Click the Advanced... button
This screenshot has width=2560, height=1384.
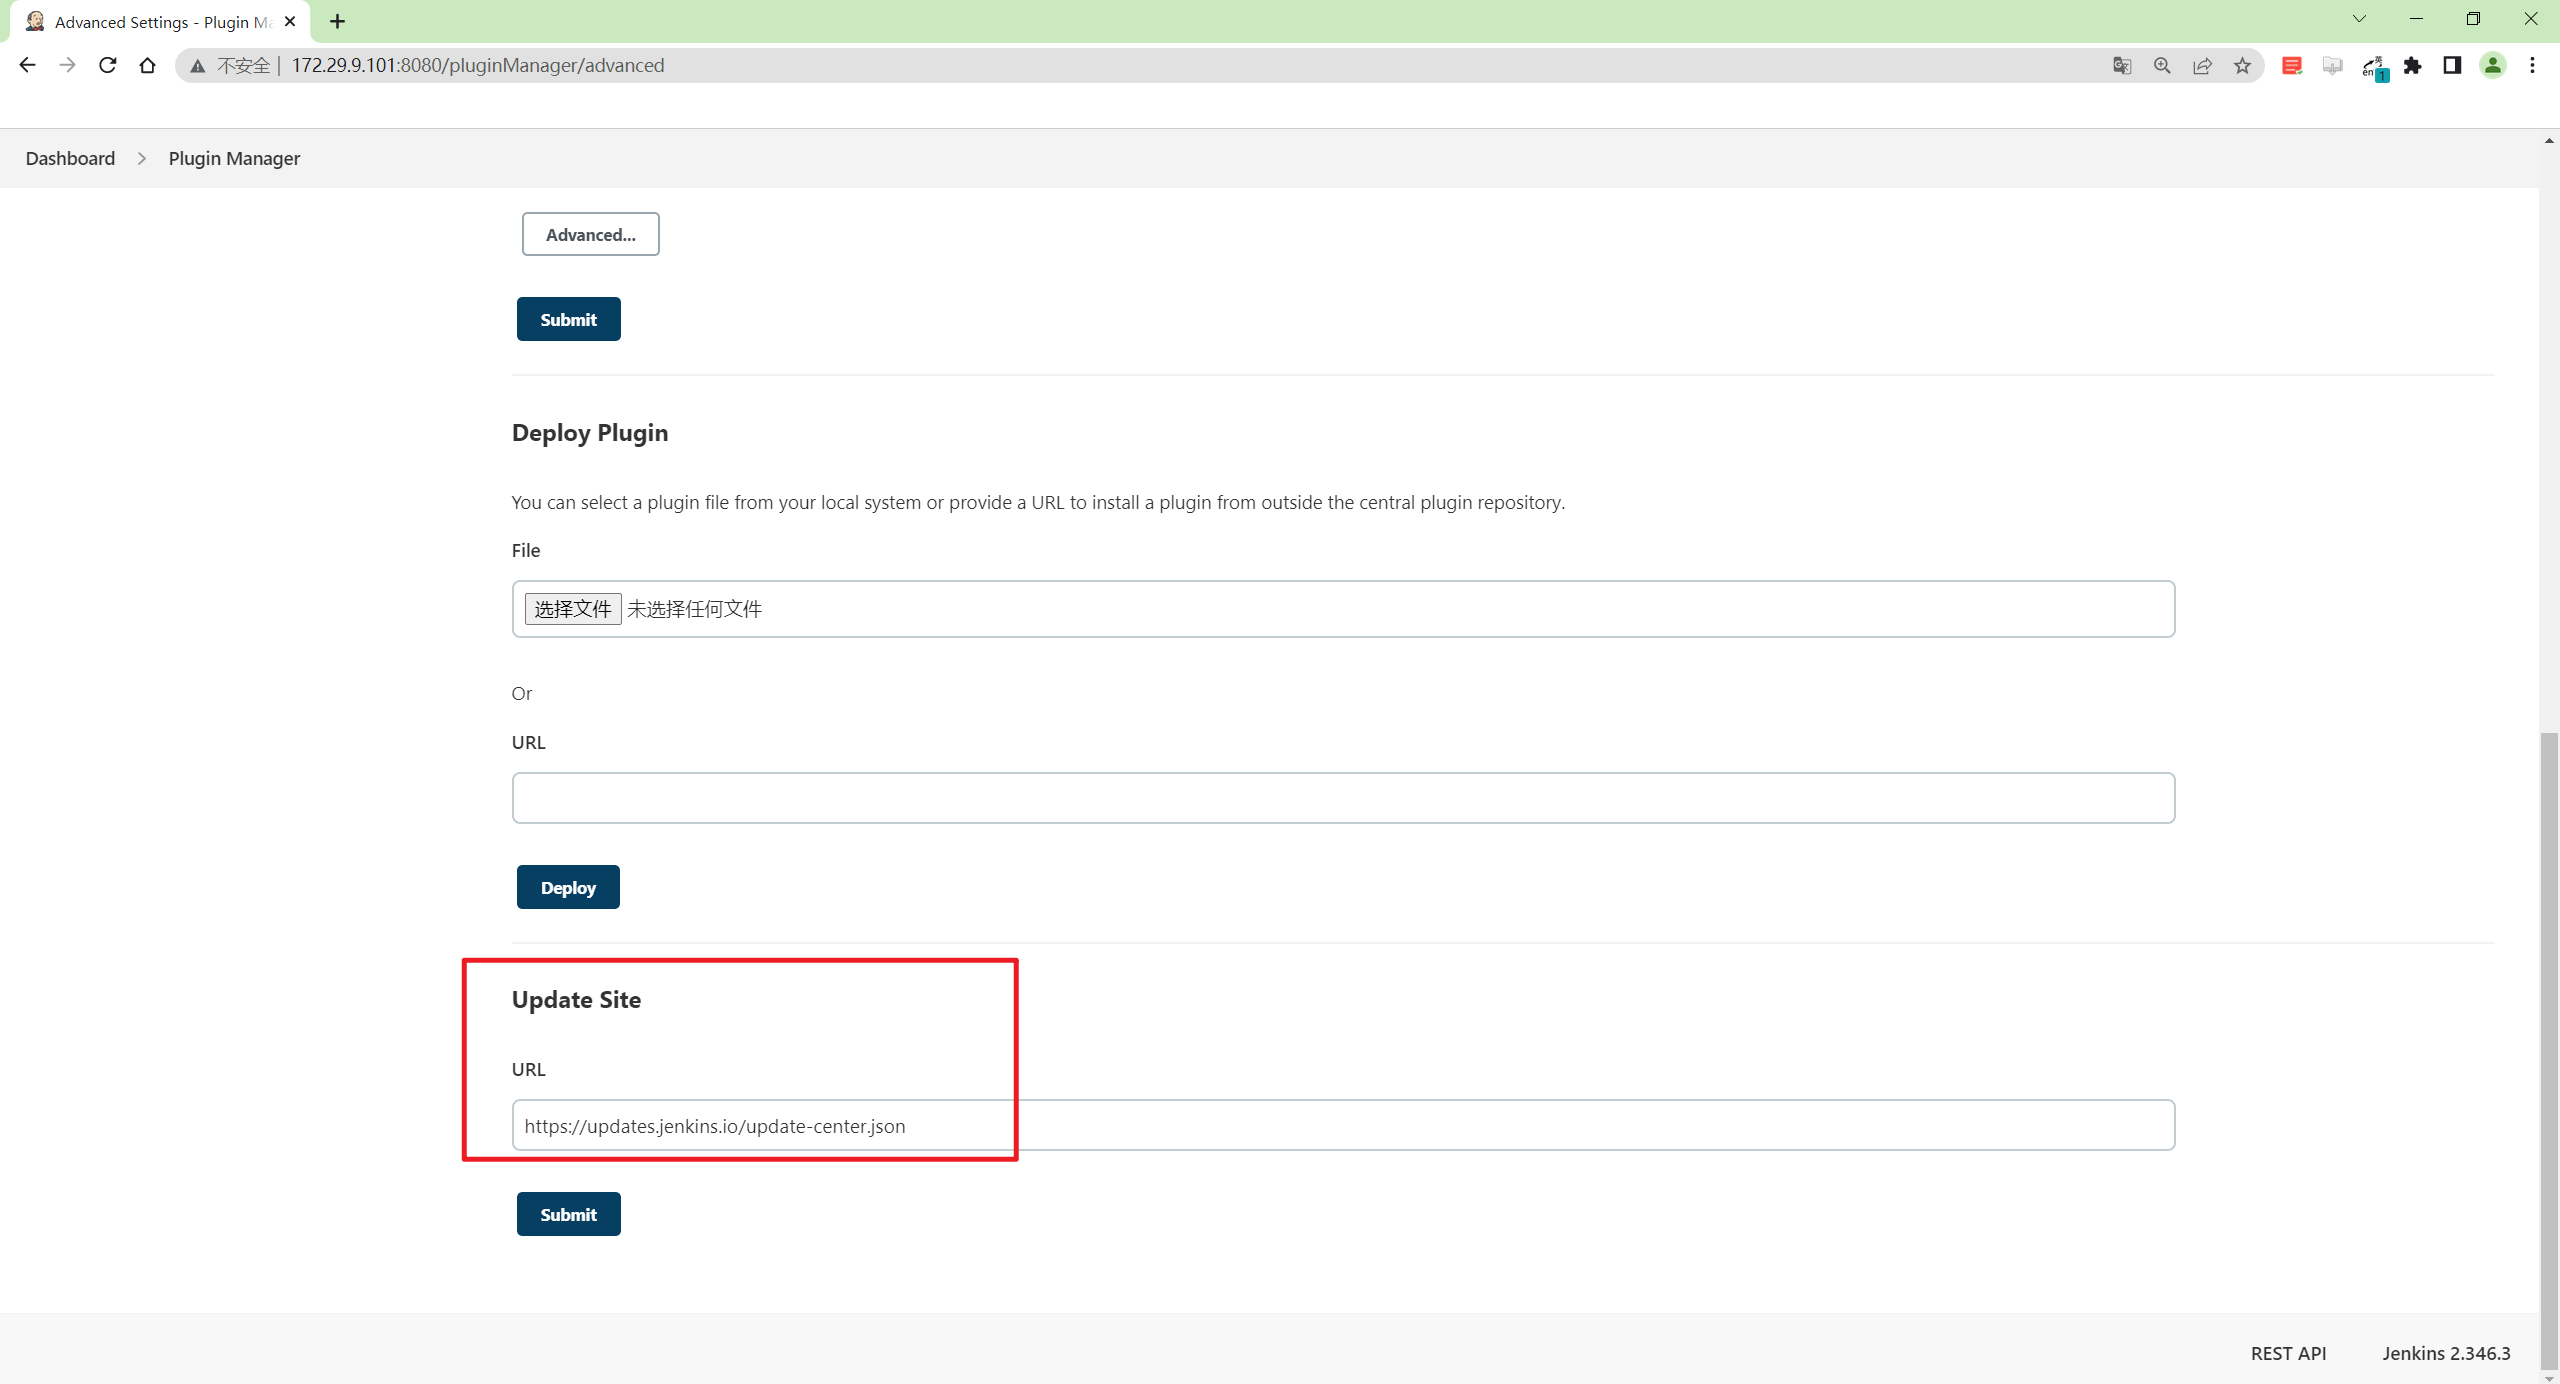point(590,234)
